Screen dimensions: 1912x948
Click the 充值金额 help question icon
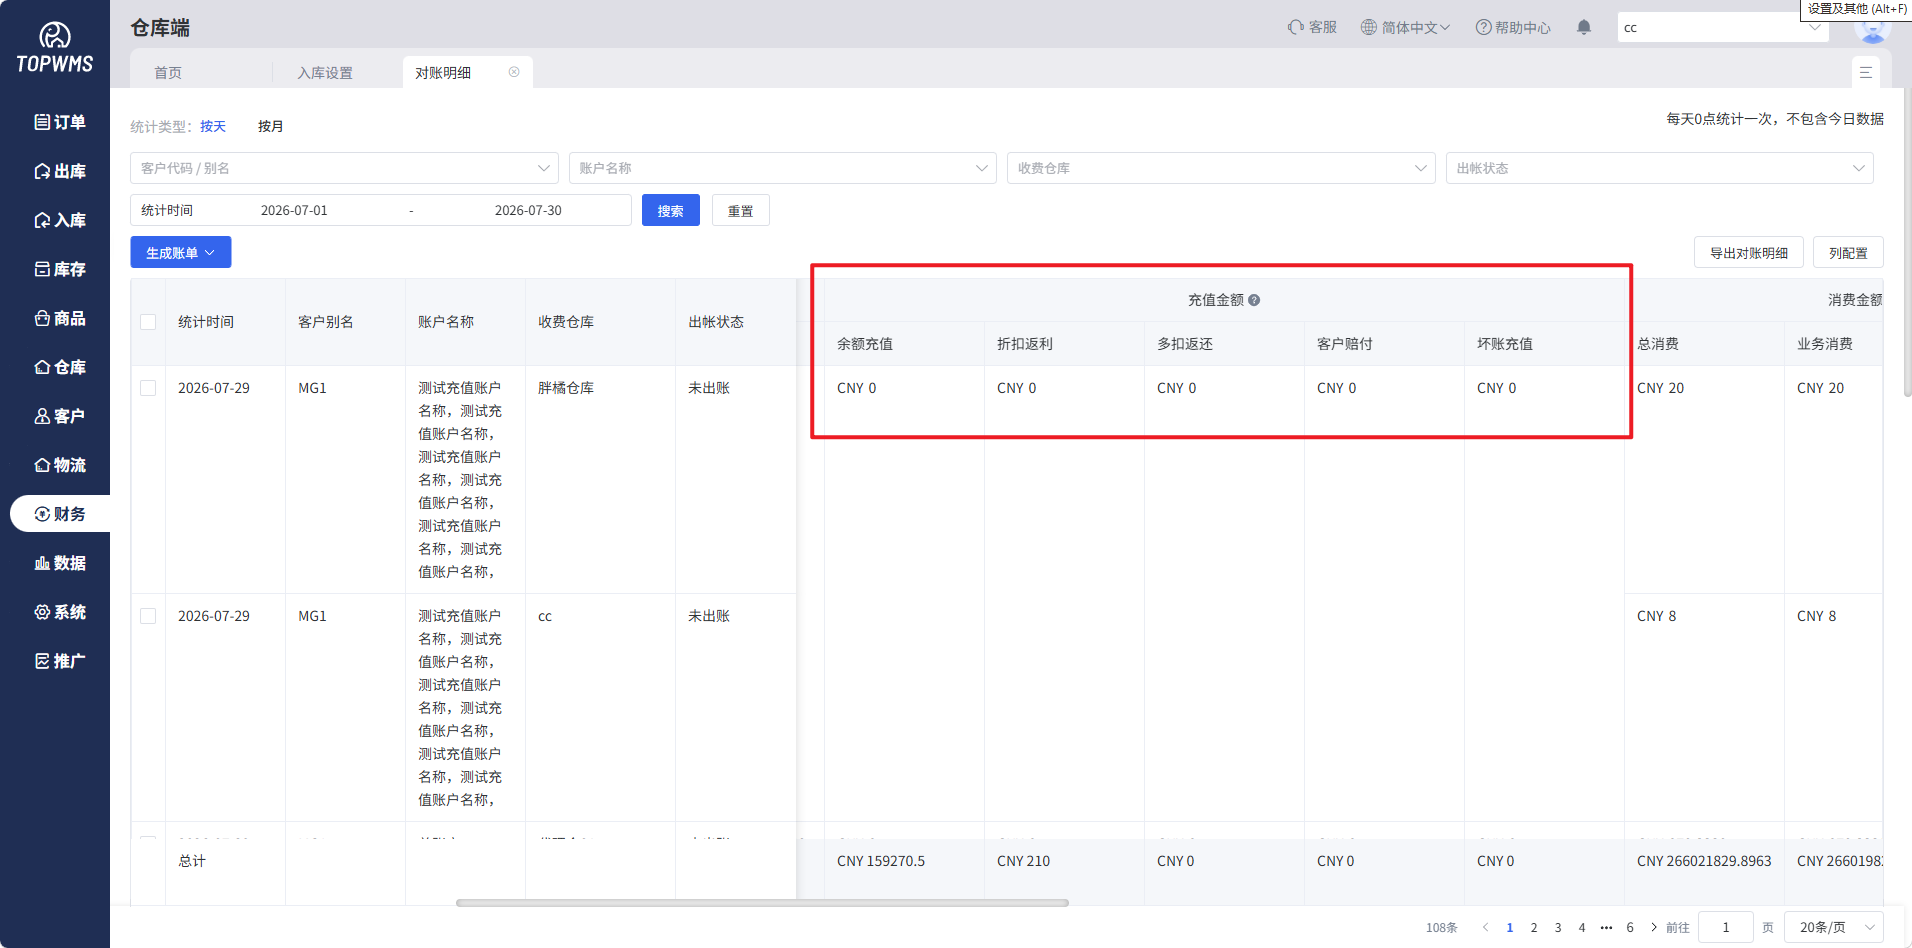(x=1254, y=300)
